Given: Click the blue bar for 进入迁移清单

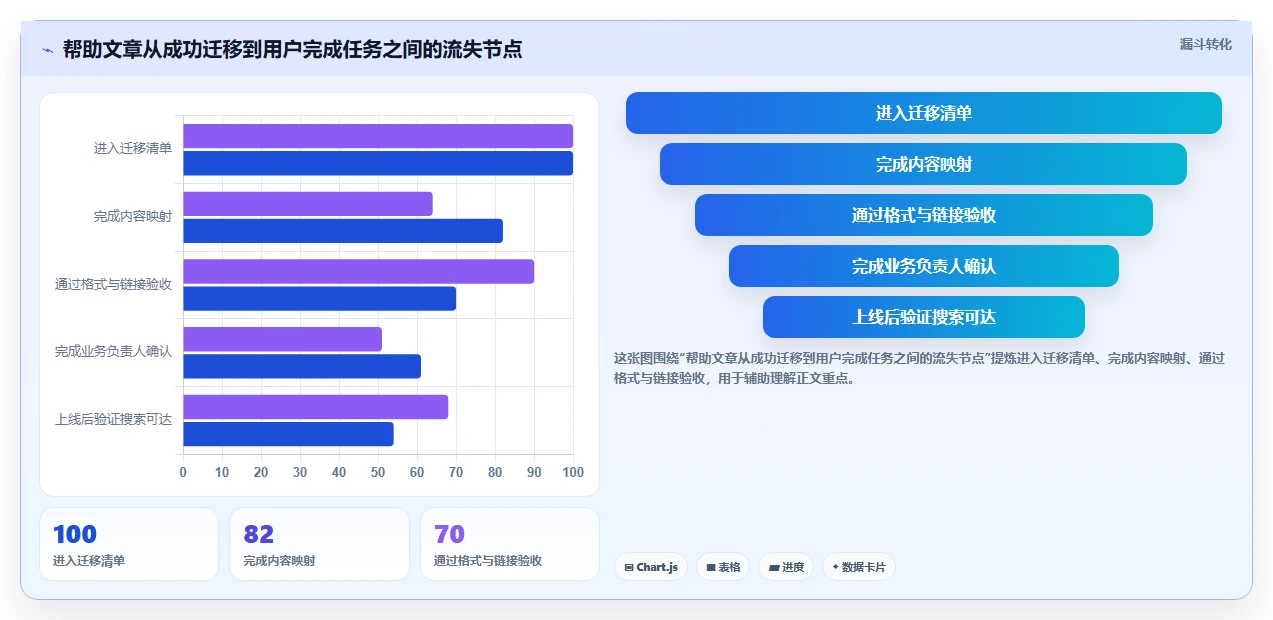Looking at the screenshot, I should 378,163.
